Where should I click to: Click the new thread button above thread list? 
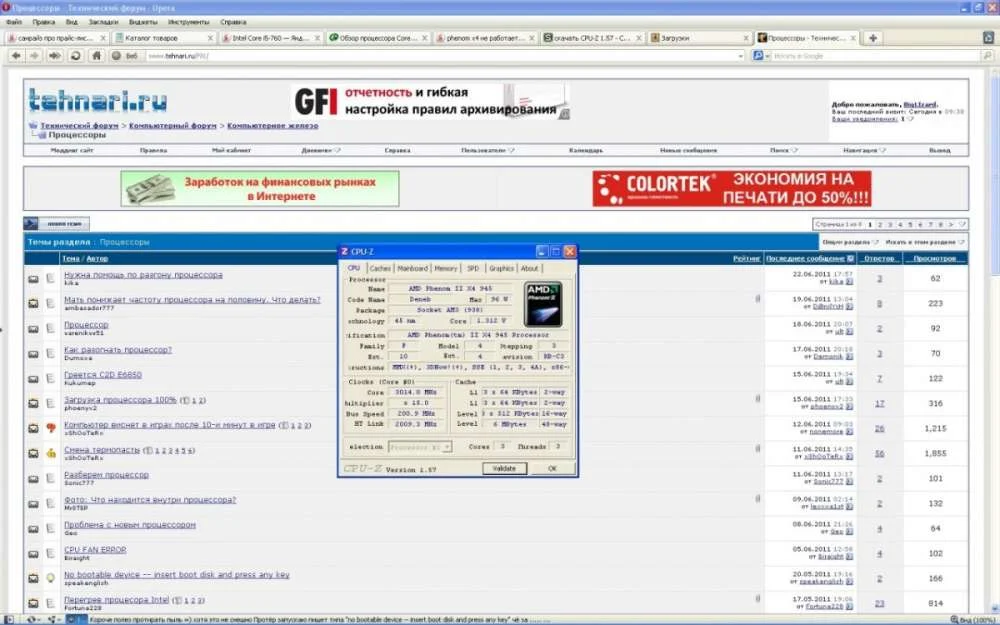(x=57, y=224)
